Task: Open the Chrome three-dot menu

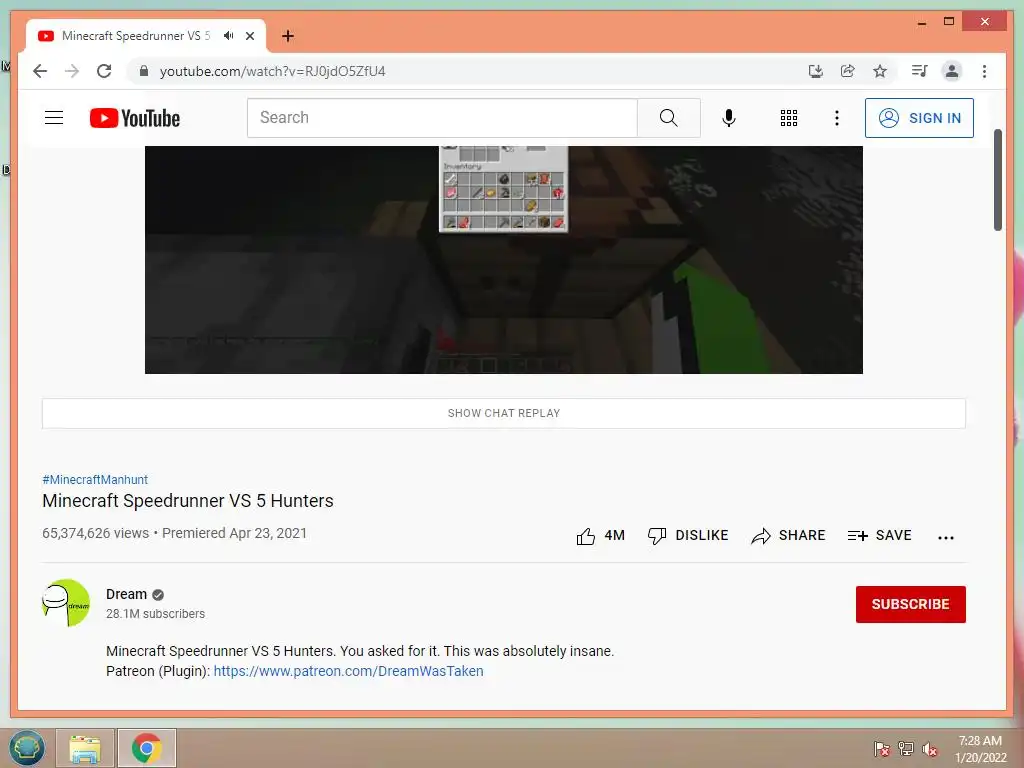Action: pyautogui.click(x=984, y=71)
